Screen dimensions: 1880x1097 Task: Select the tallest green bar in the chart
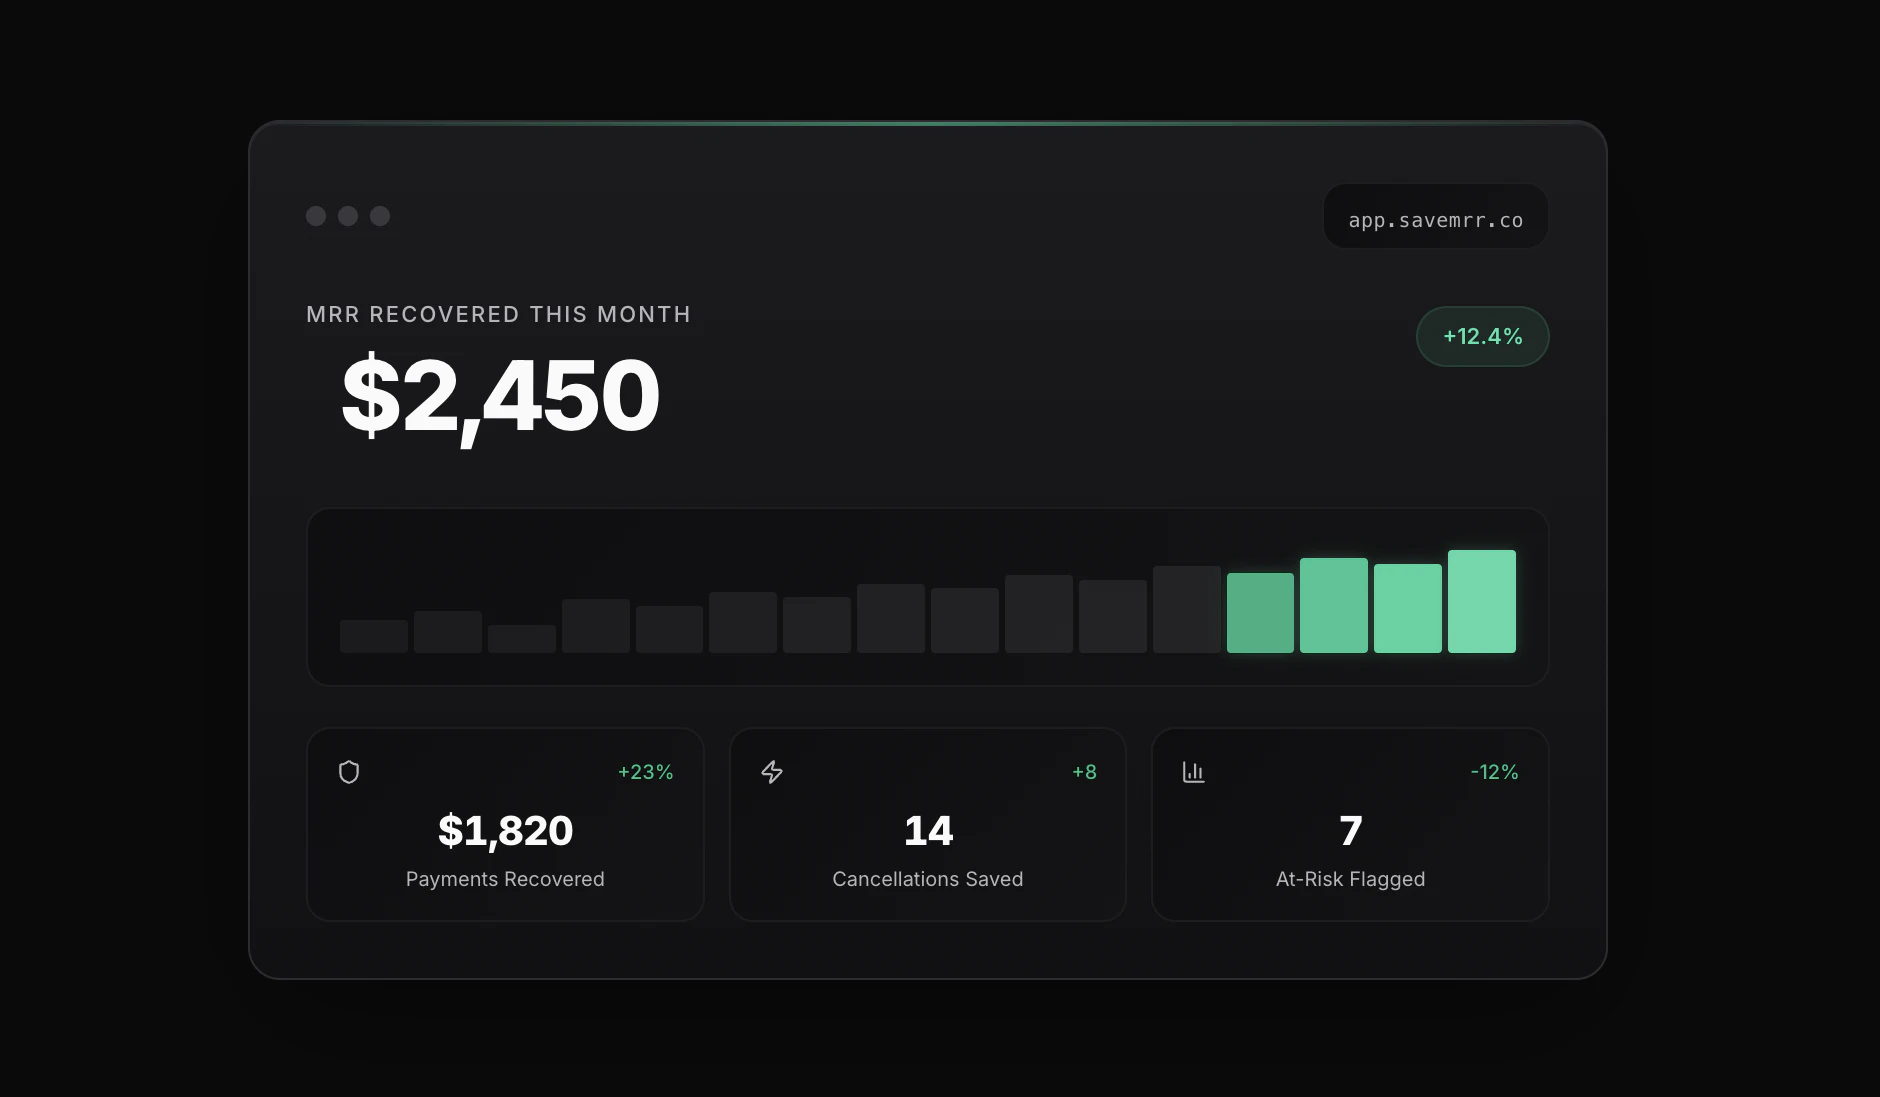tap(1481, 600)
